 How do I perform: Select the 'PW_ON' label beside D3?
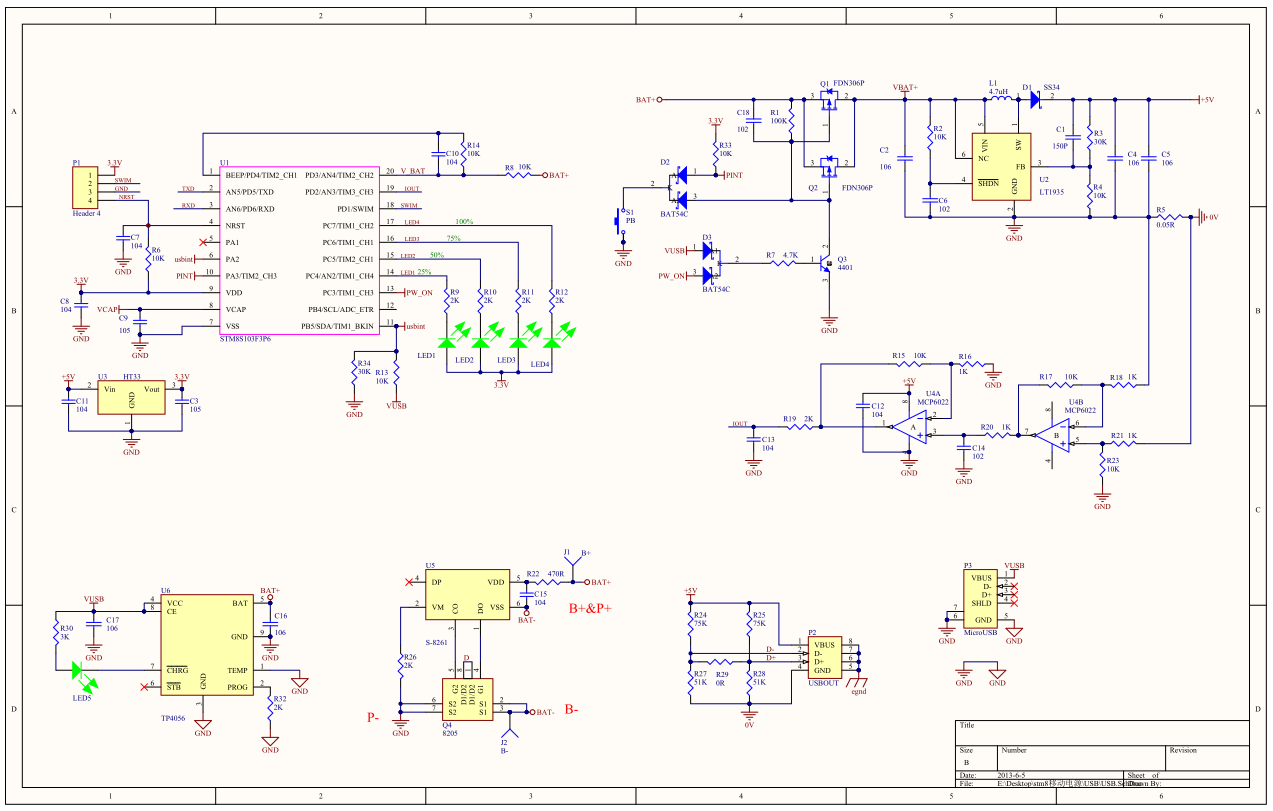[x=671, y=276]
